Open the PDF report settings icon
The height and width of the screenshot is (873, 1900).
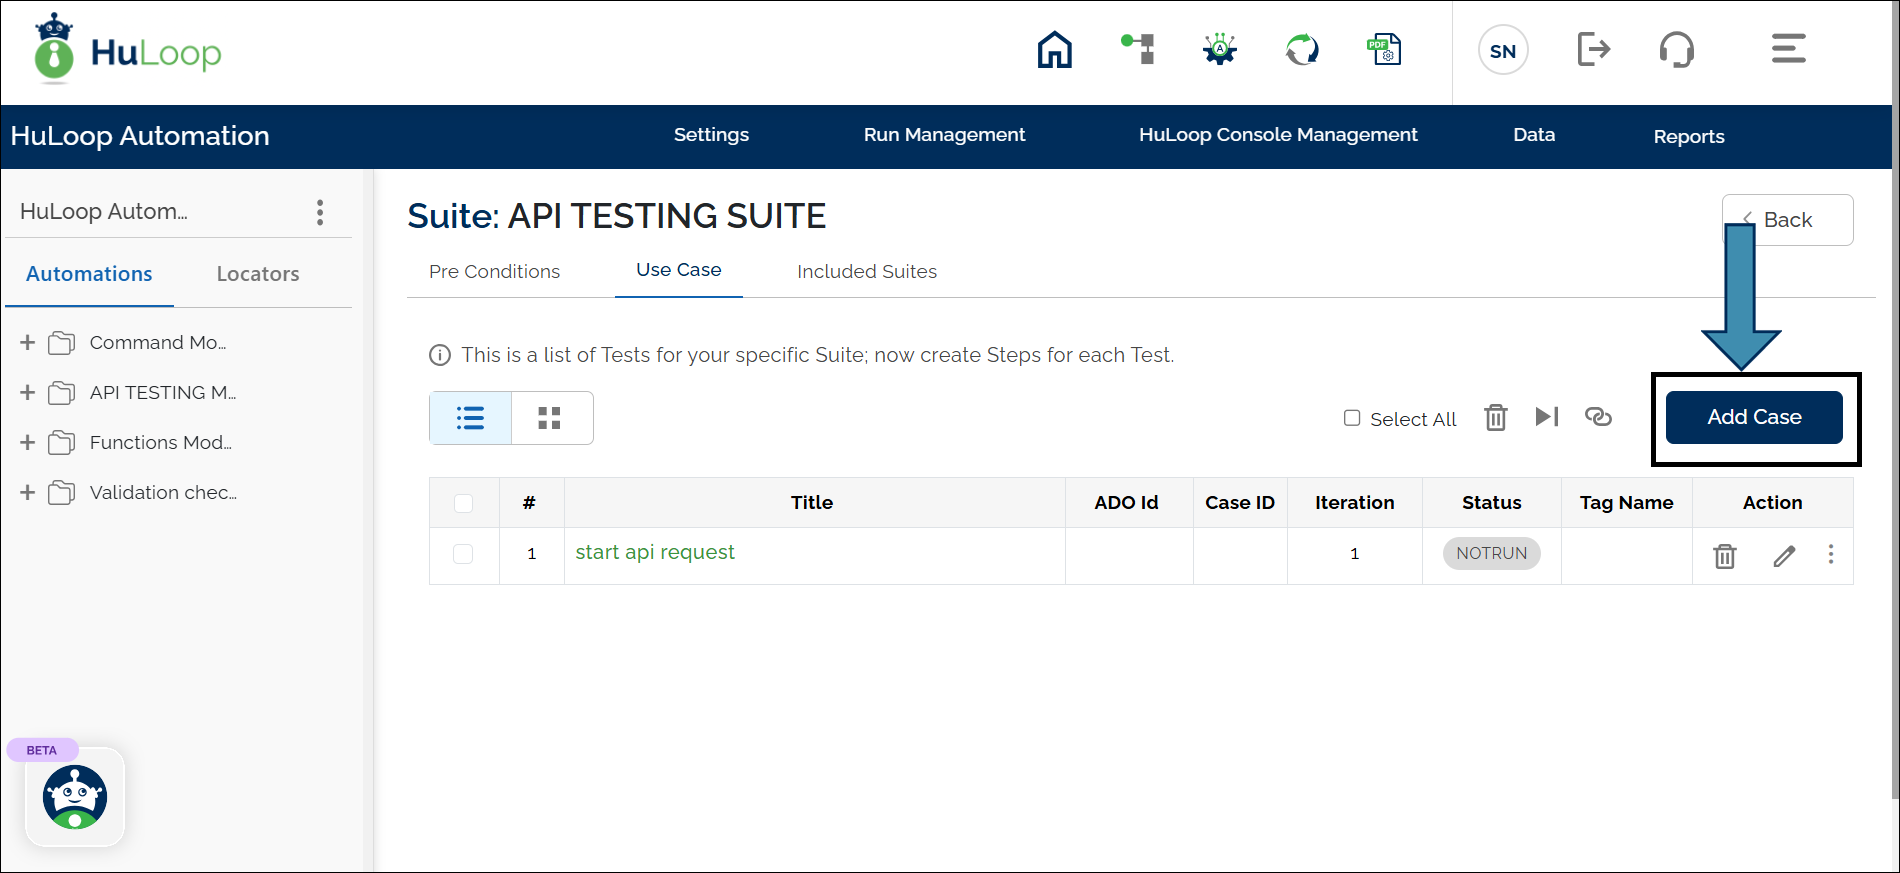point(1384,49)
